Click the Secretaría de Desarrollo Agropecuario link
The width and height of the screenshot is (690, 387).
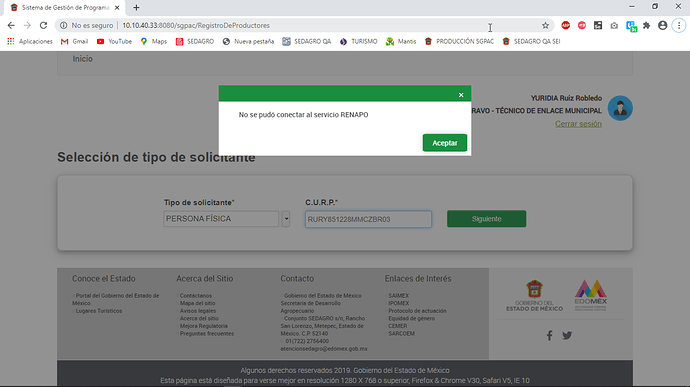[311, 307]
